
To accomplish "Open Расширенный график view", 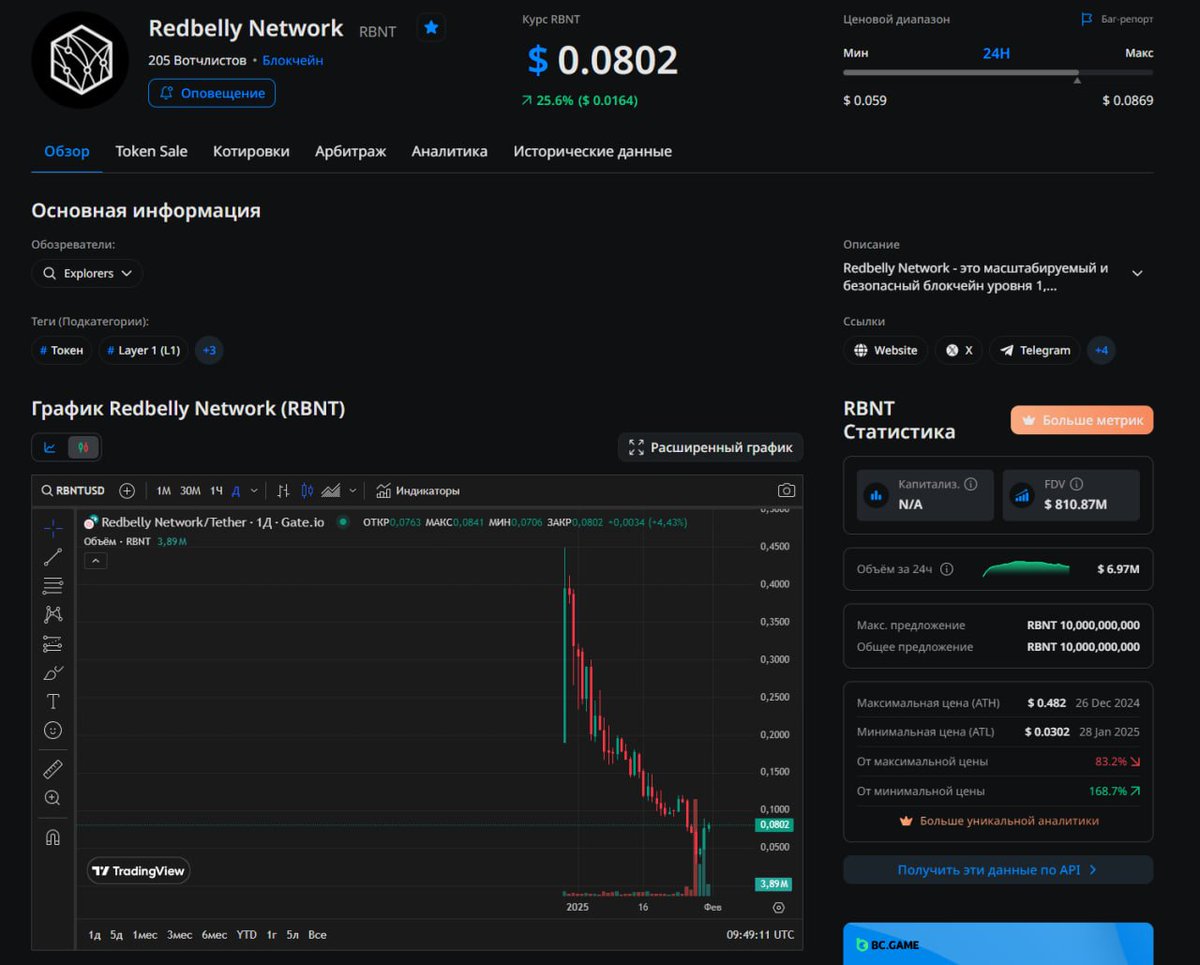I will click(710, 447).
